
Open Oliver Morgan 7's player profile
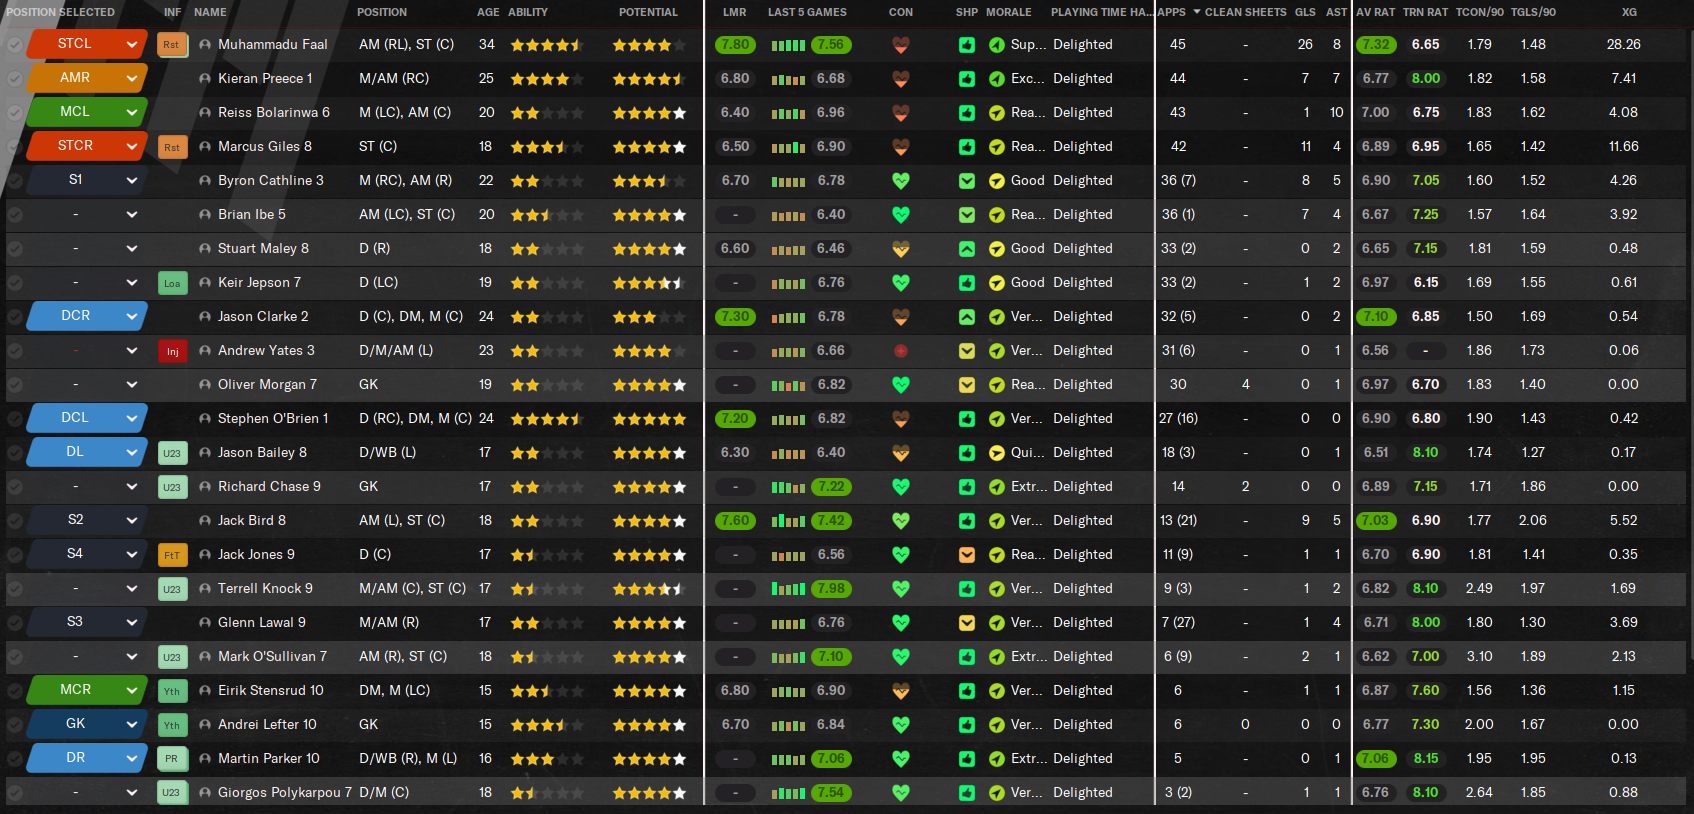pyautogui.click(x=267, y=385)
